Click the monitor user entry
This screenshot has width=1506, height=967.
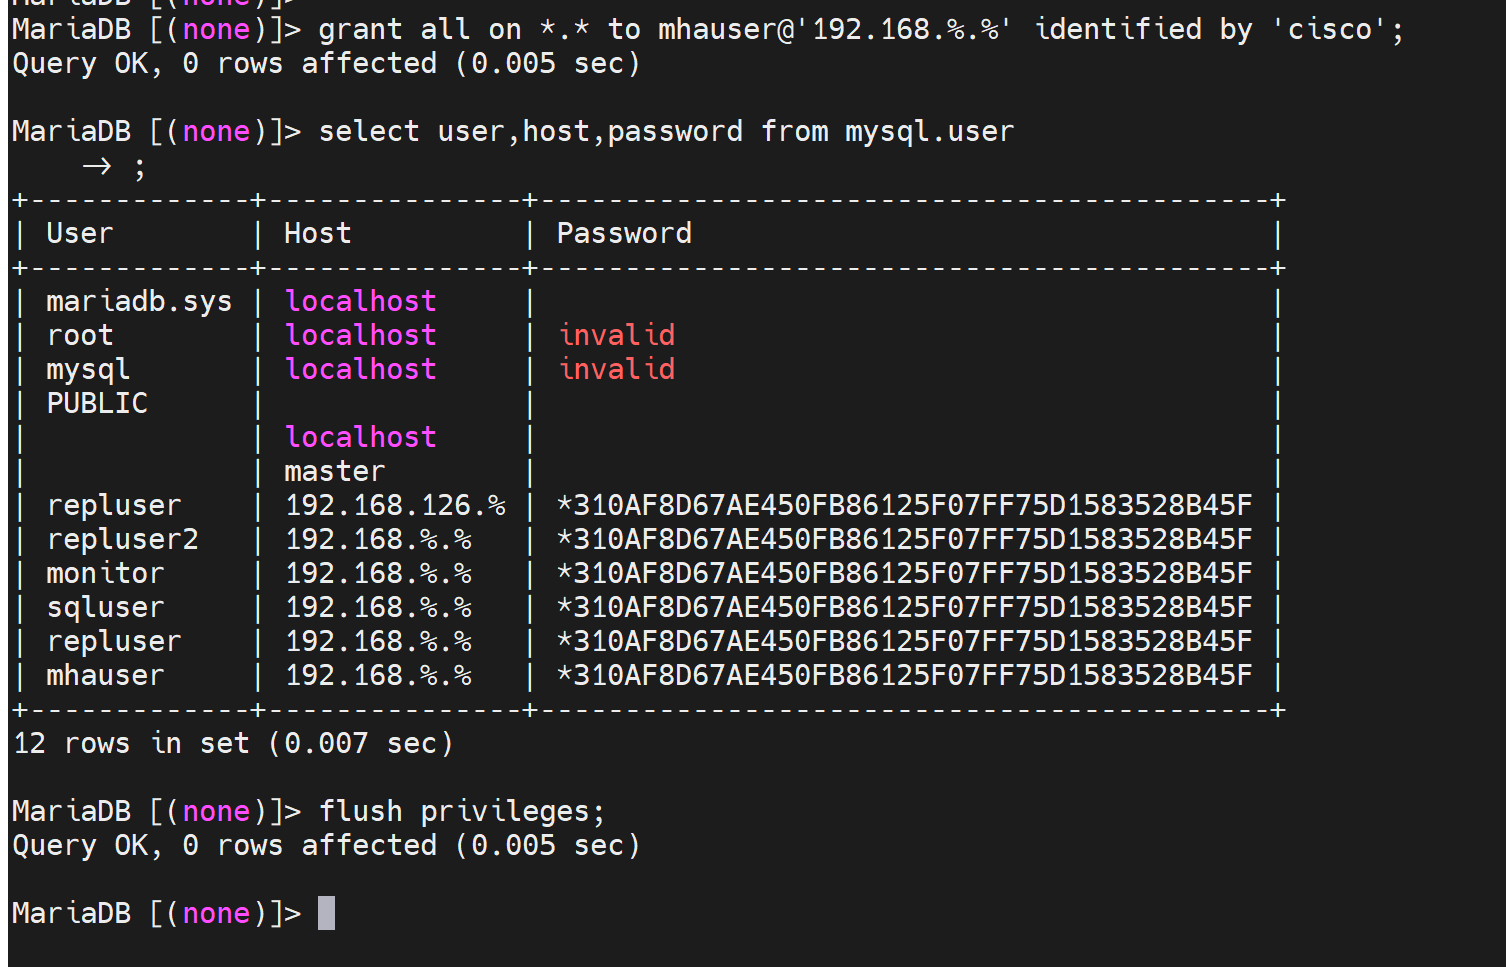[105, 574]
